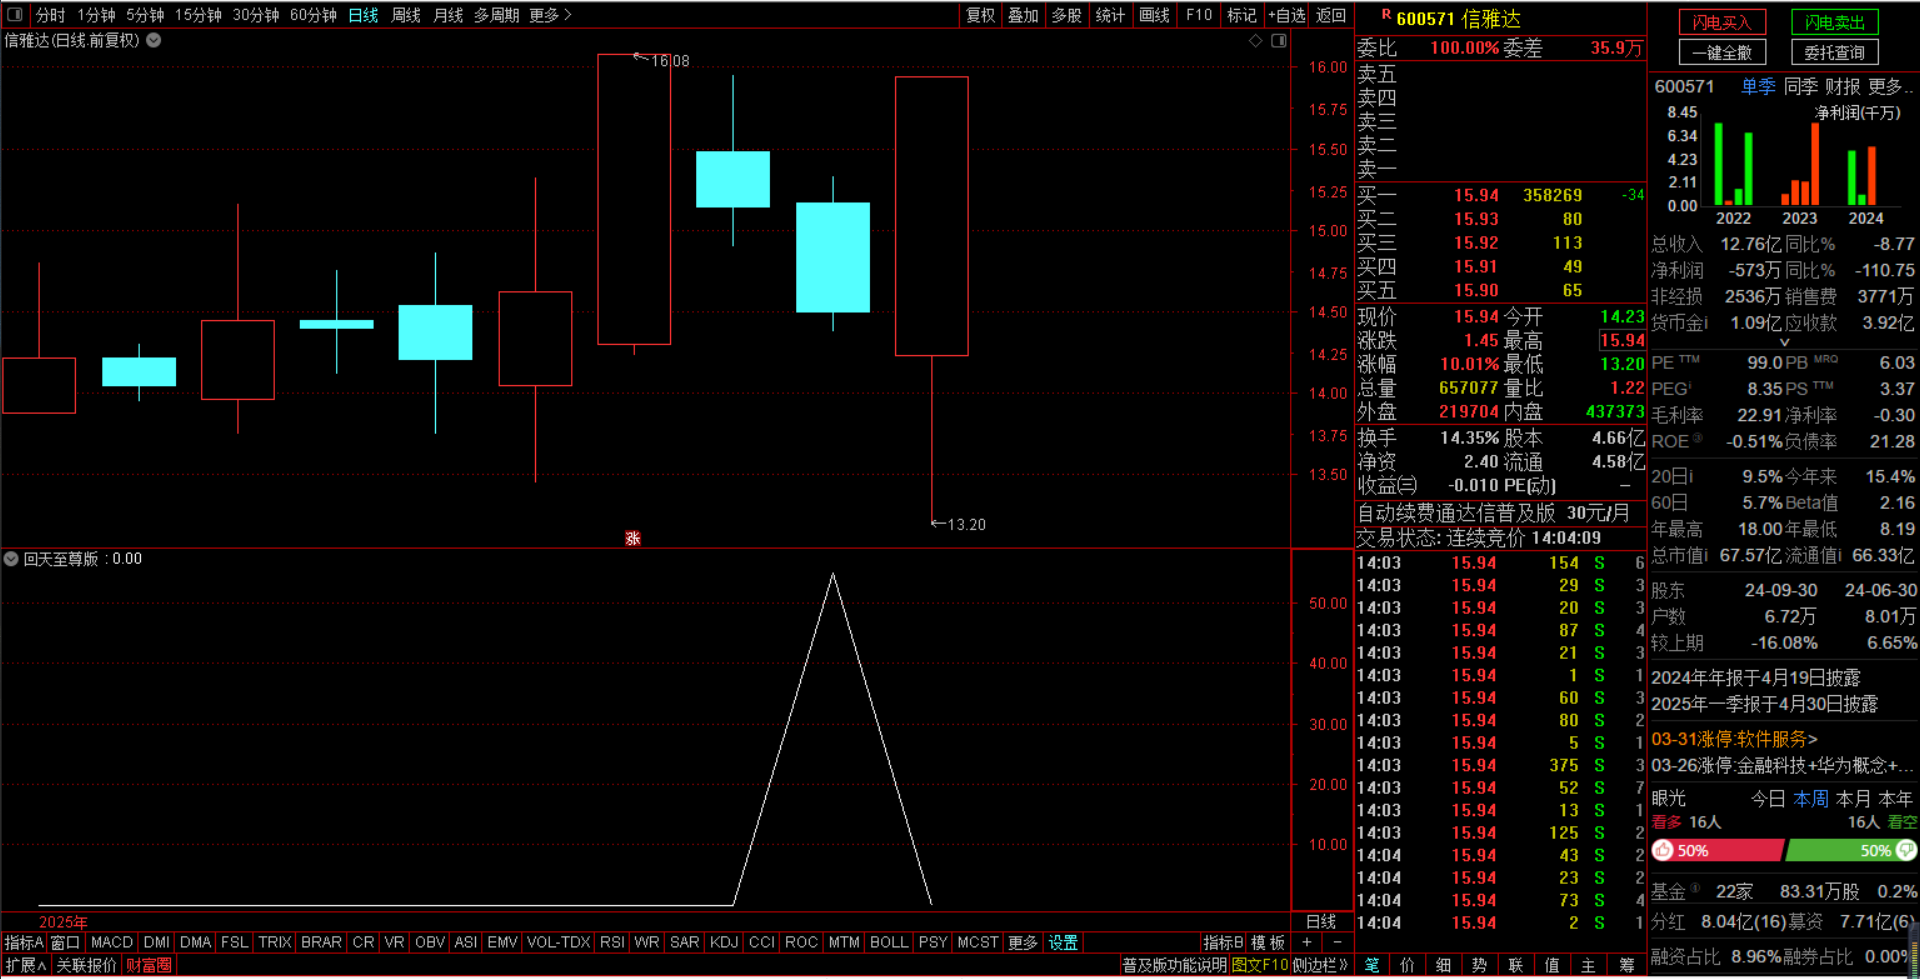
Task: Switch to 分时 intraday view
Action: pos(50,15)
